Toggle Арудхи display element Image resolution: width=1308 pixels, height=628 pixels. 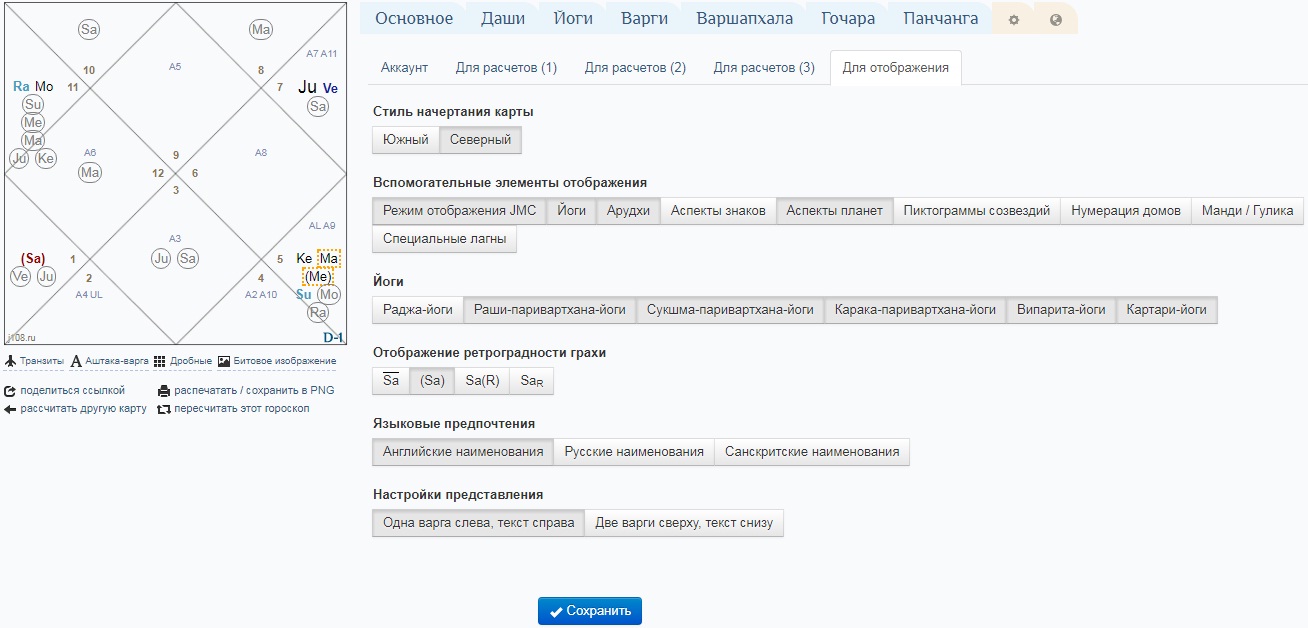click(x=628, y=211)
